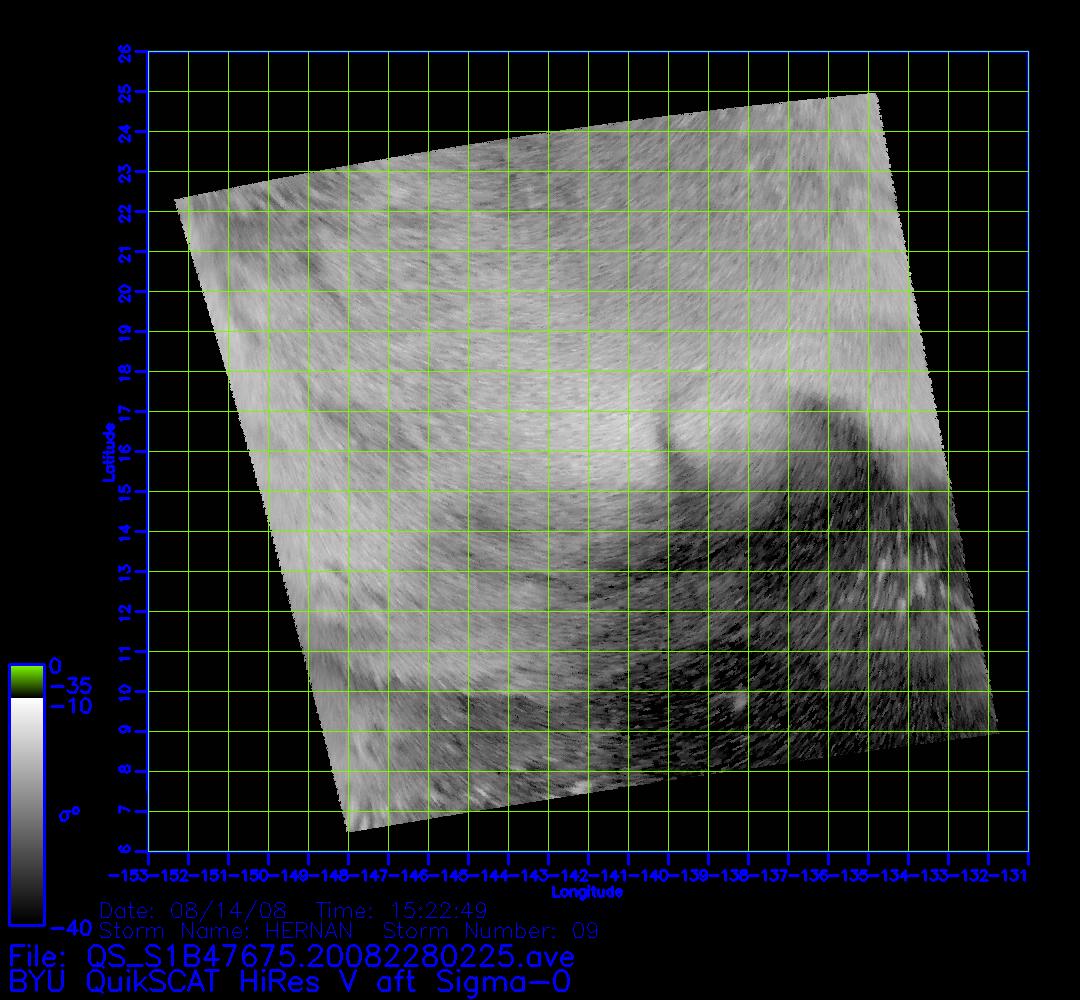Click the green section of the color bar

[x=26, y=681]
